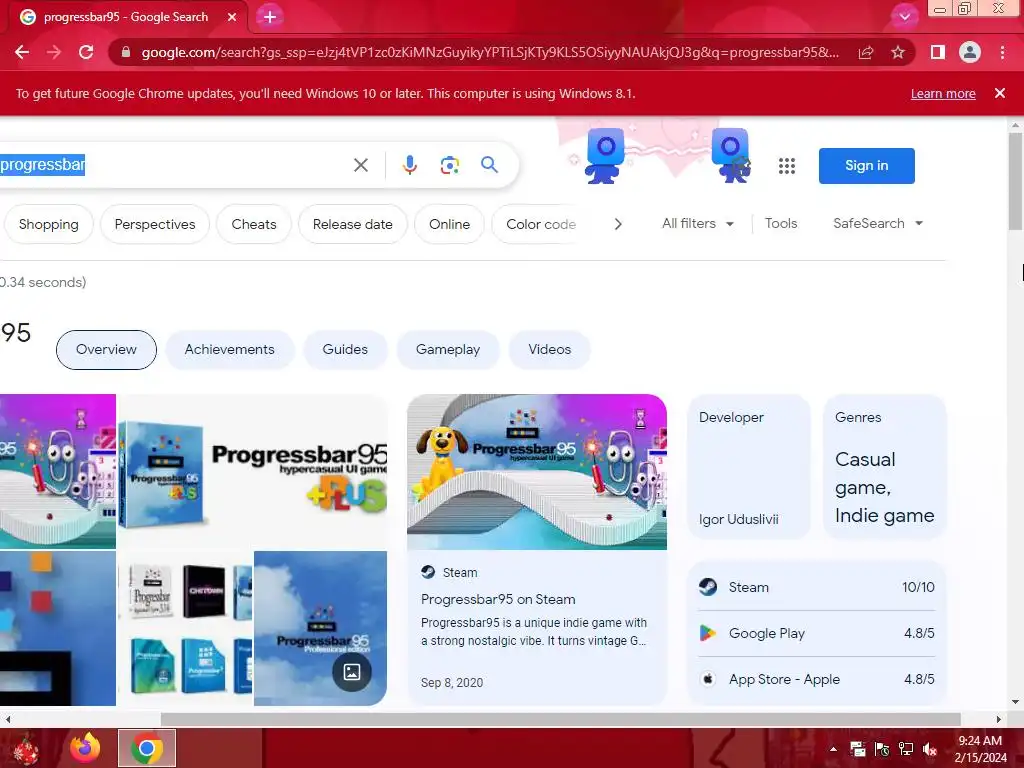Click the tab search dropdown arrow
This screenshot has width=1024, height=768.
[904, 17]
